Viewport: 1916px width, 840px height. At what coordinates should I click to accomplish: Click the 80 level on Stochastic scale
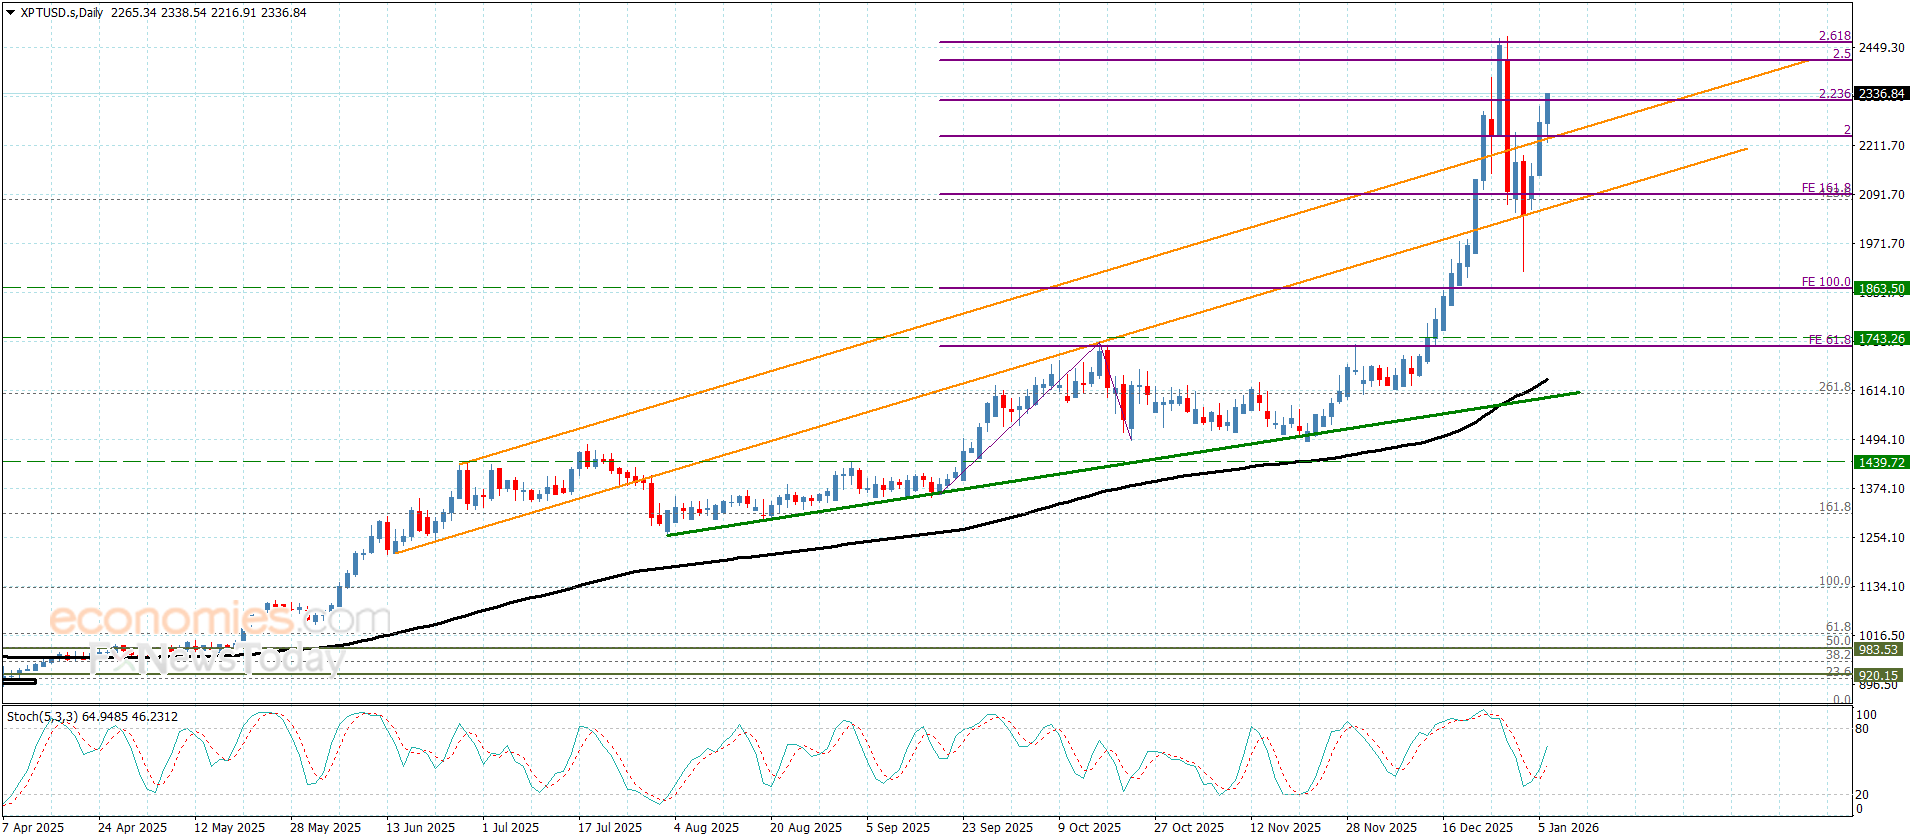pos(1862,729)
